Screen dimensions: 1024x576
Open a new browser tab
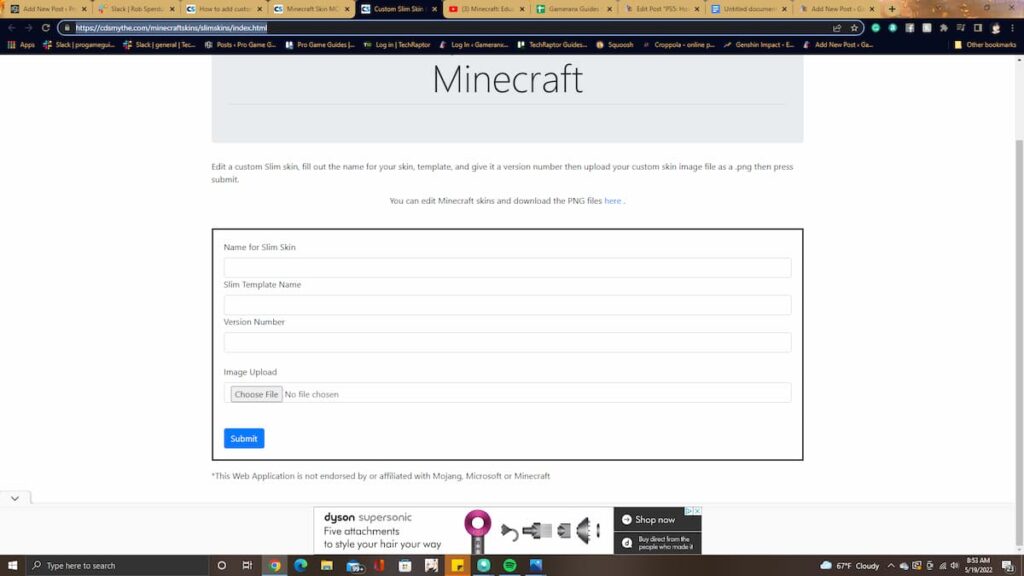[892, 9]
